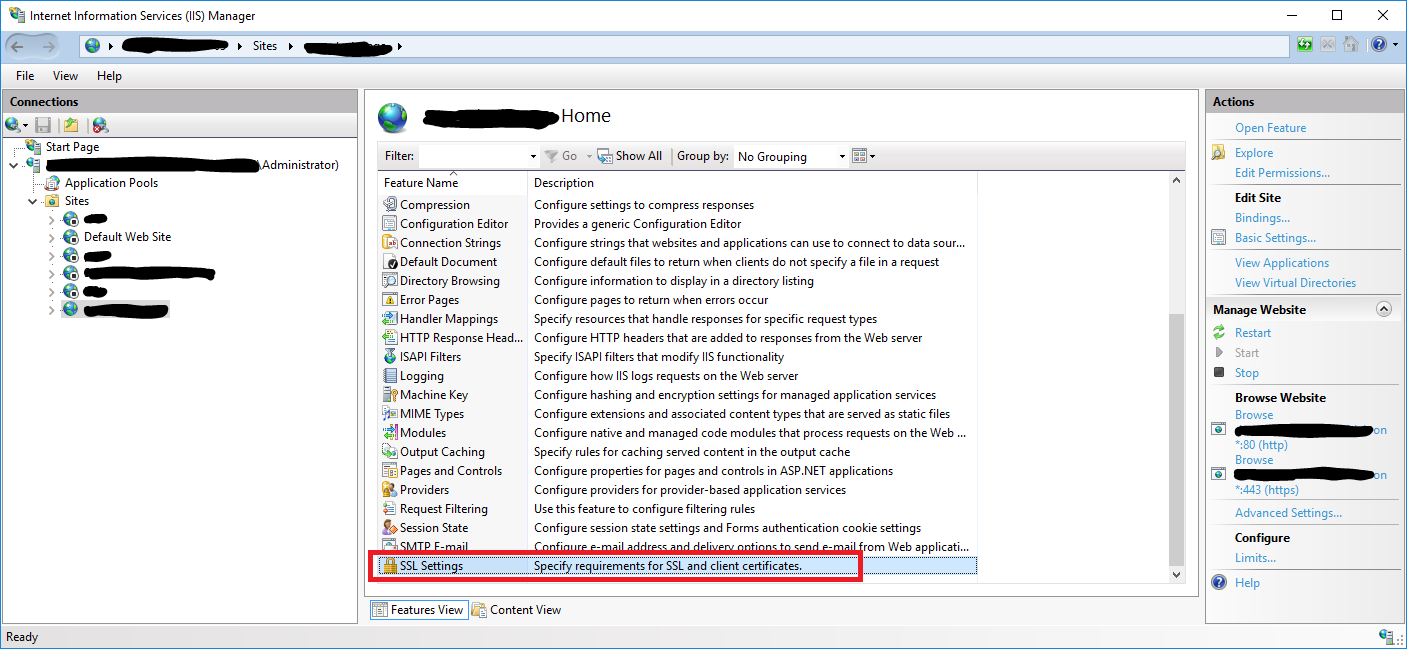The image size is (1407, 649).
Task: Select Pages and Controls feature icon
Action: pyautogui.click(x=391, y=471)
